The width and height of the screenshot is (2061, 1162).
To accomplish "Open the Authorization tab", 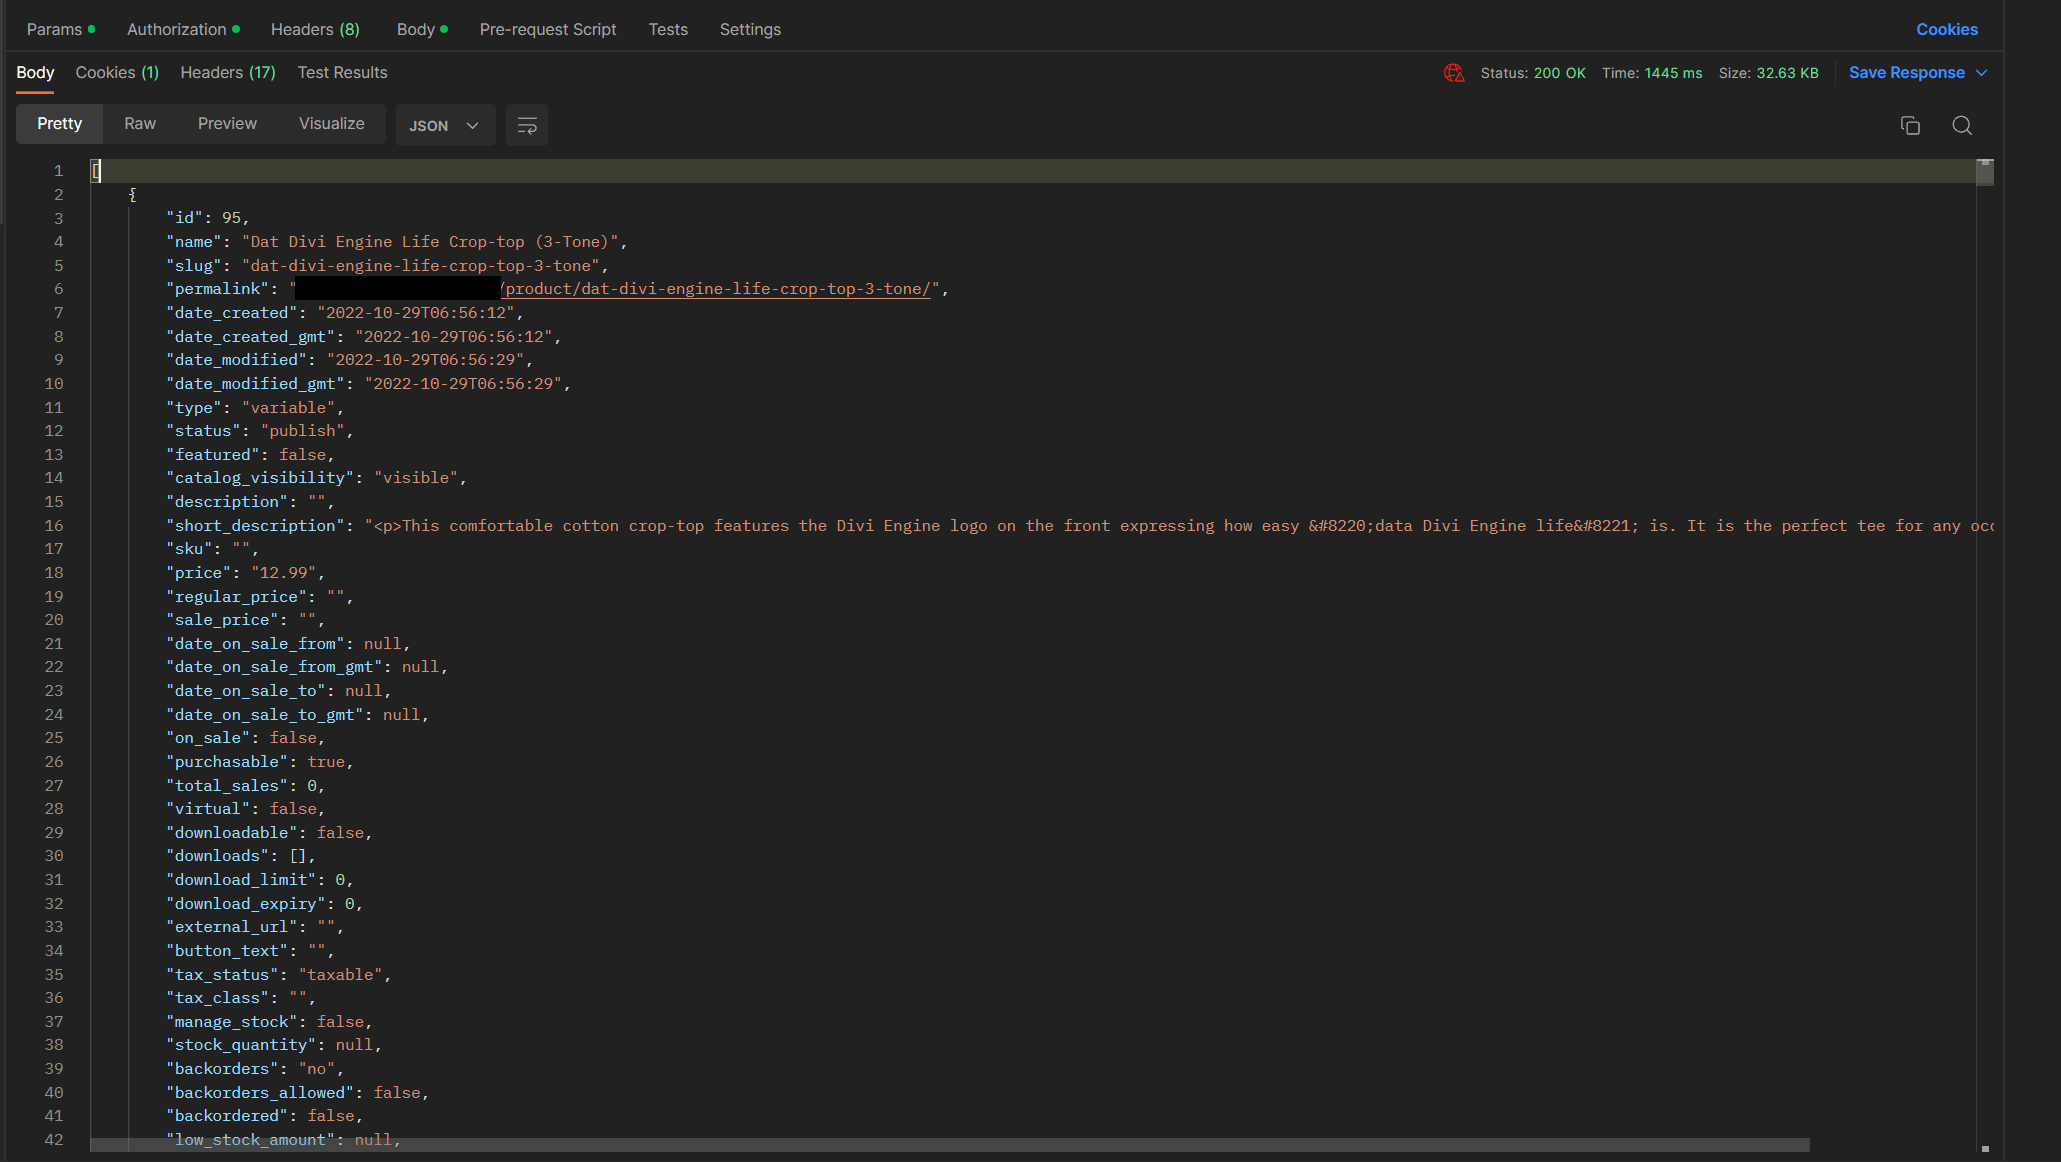I will click(183, 29).
